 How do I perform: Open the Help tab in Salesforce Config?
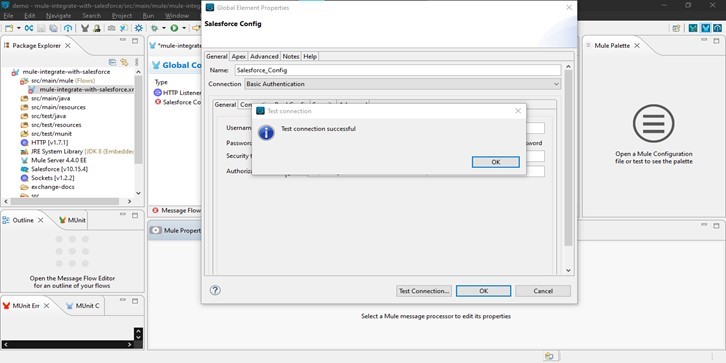click(310, 56)
